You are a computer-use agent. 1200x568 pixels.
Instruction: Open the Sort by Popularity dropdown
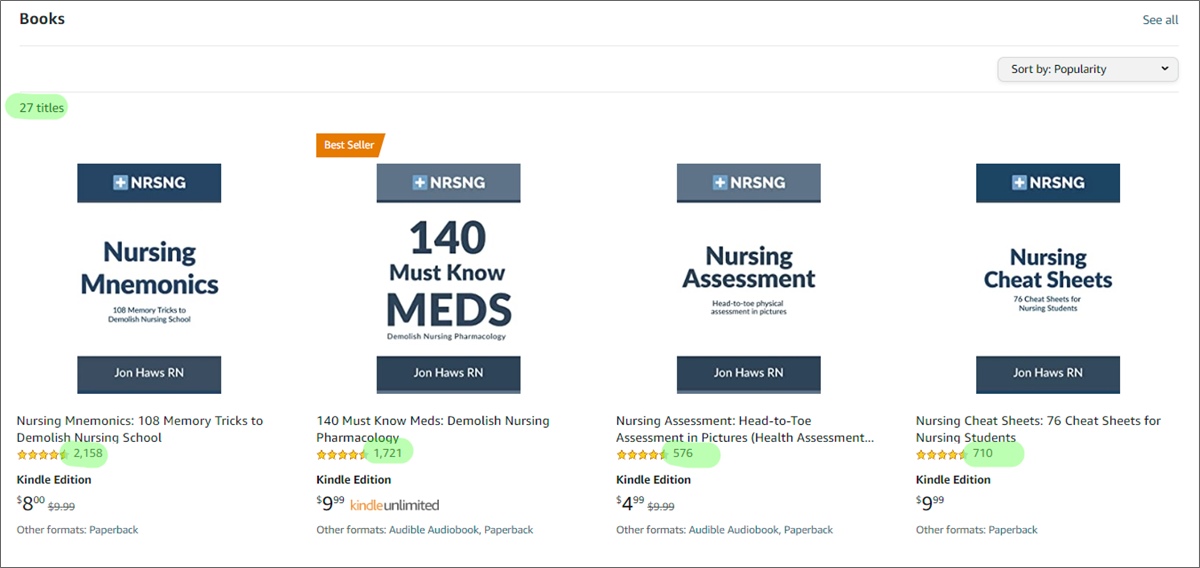coord(1088,69)
